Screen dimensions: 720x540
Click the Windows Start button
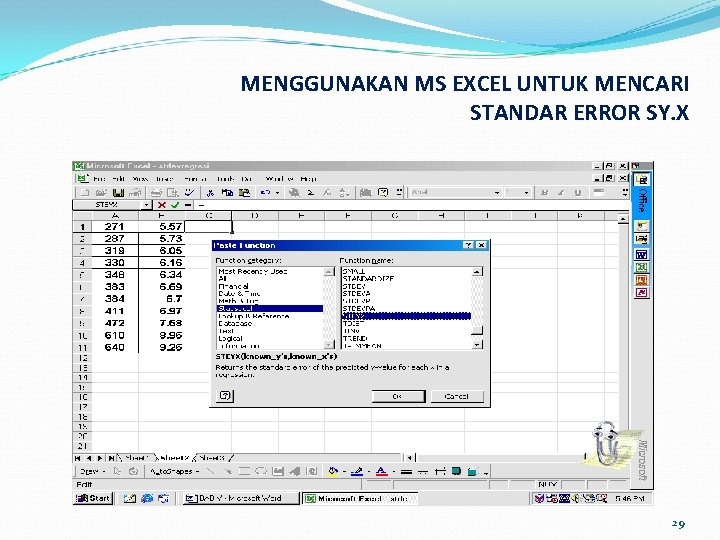(94, 498)
